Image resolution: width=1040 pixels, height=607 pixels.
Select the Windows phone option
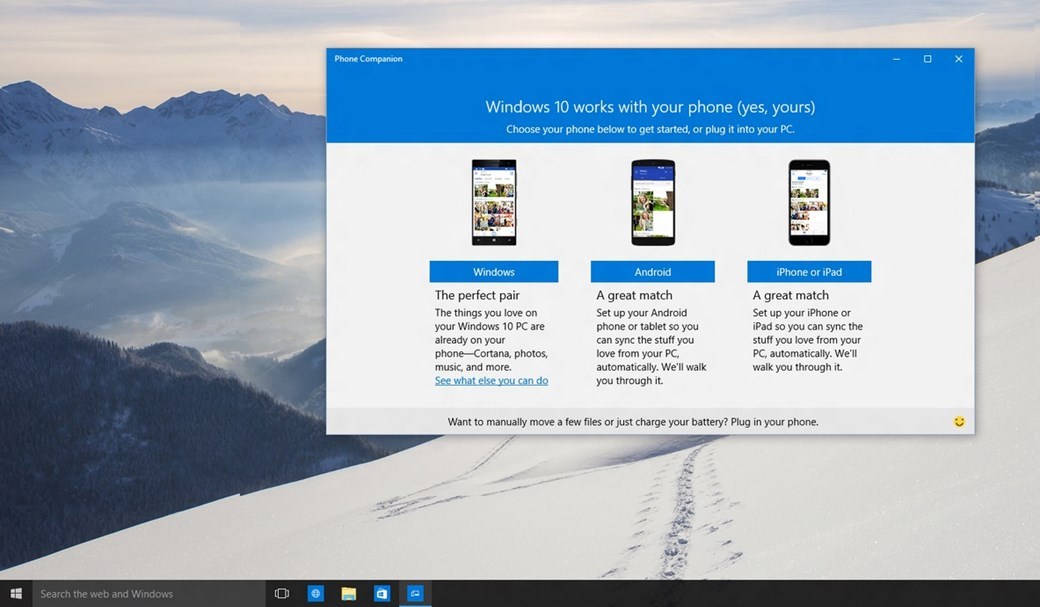point(493,271)
